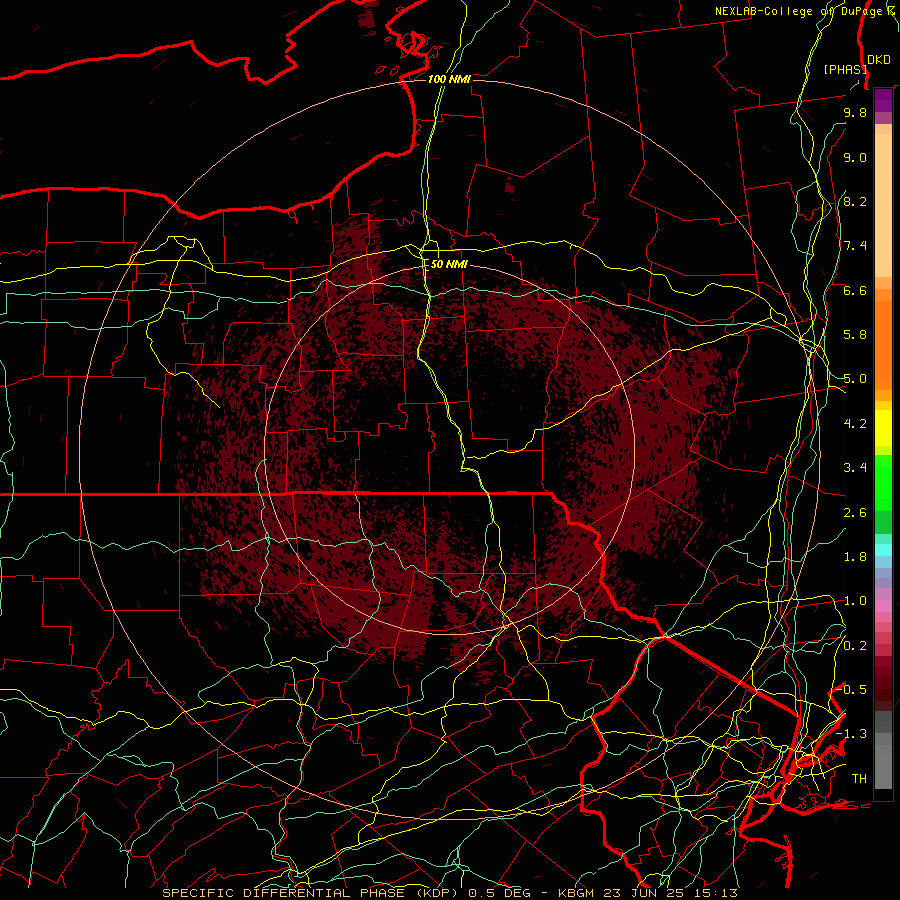Click the 3.4 legend value
900x900 pixels.
coord(855,468)
